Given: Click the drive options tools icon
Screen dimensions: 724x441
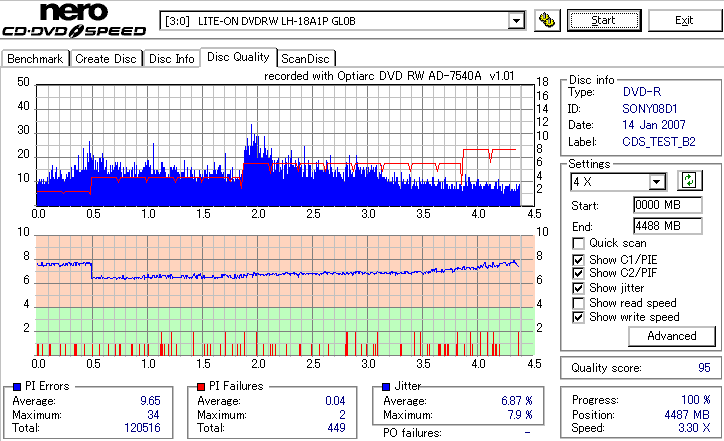Looking at the screenshot, I should point(547,21).
